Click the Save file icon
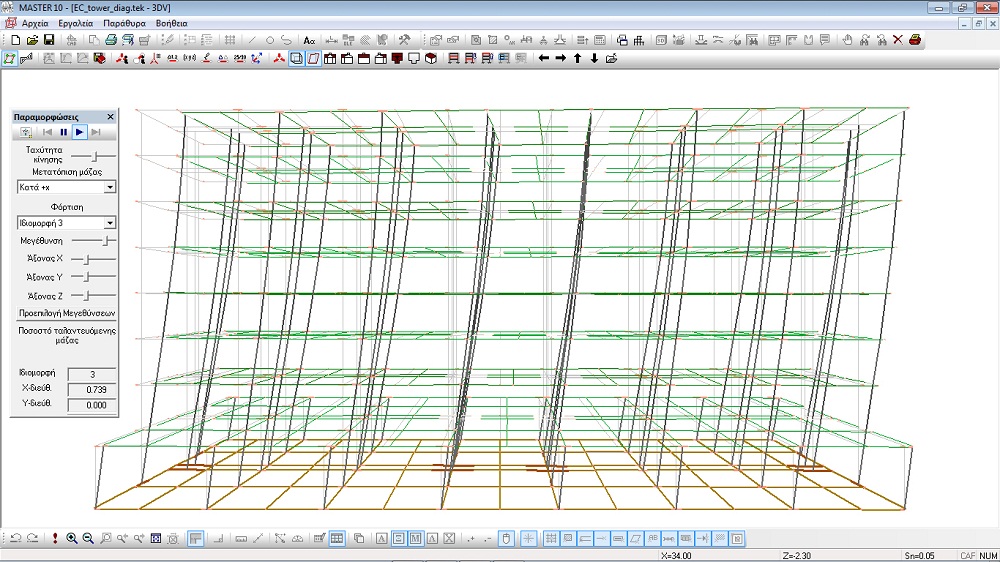Screen dimensions: 1000x562 48,40
